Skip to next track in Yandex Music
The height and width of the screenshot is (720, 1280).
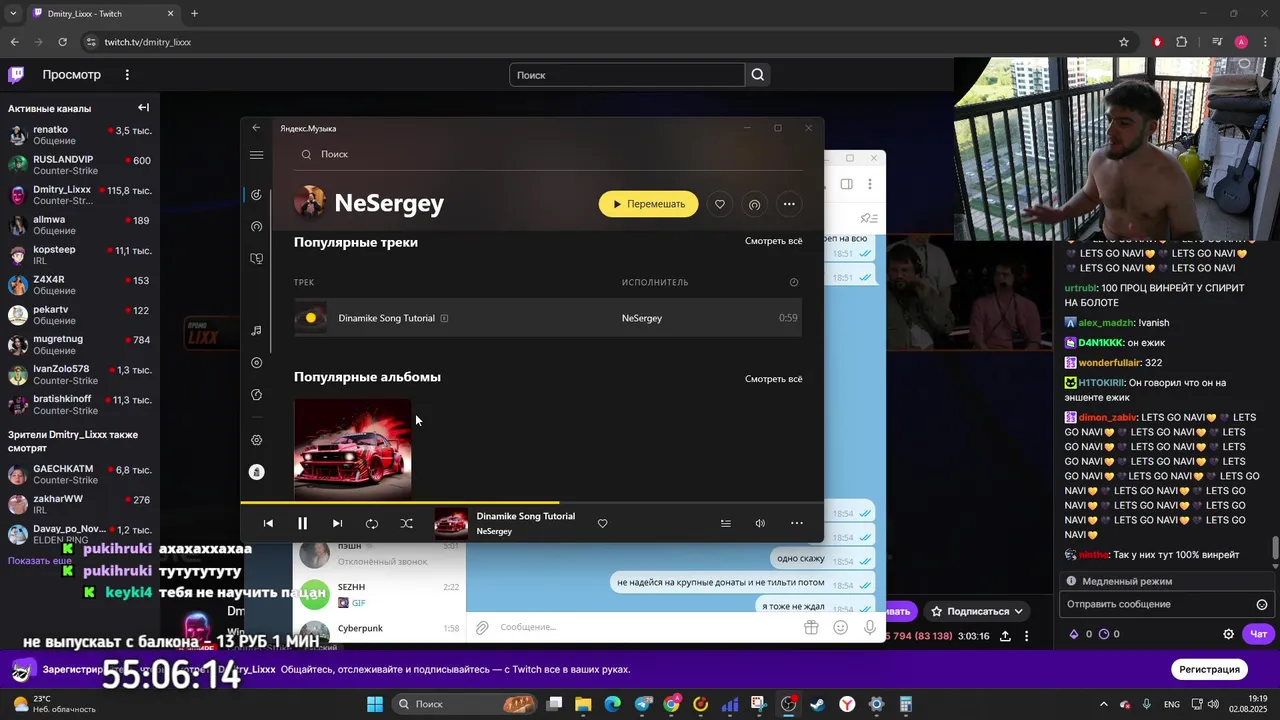(x=337, y=523)
